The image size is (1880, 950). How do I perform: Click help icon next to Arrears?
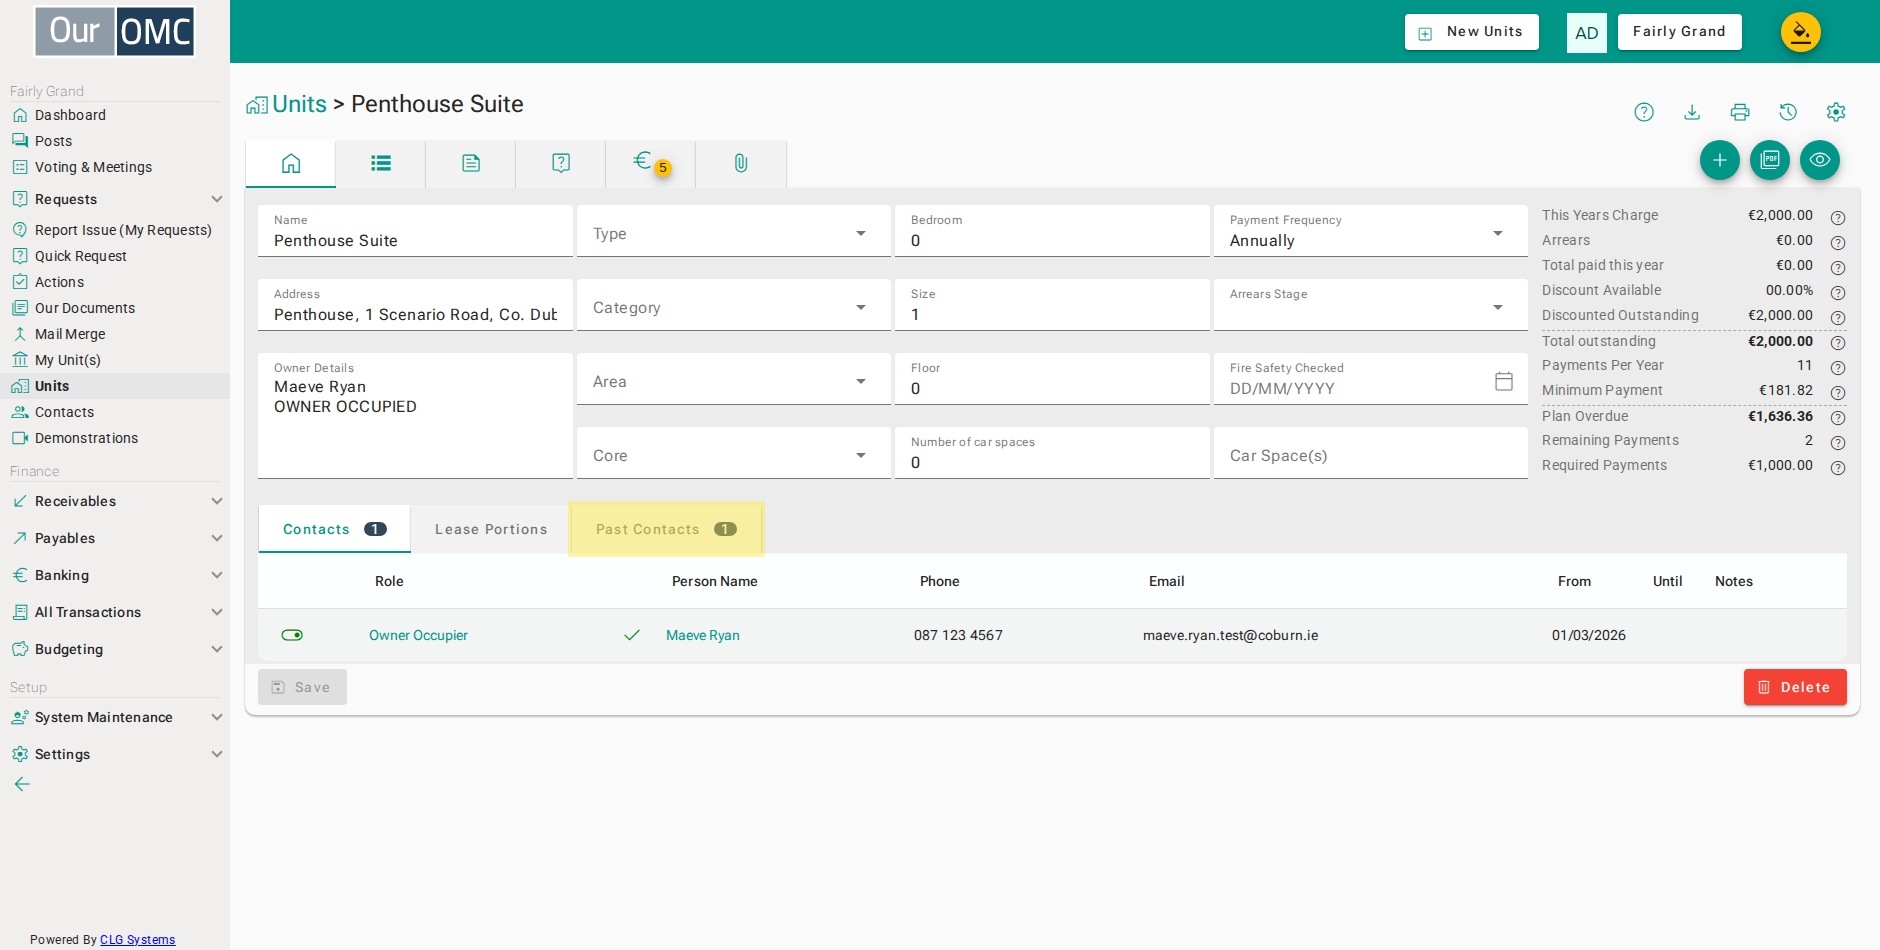1838,242
